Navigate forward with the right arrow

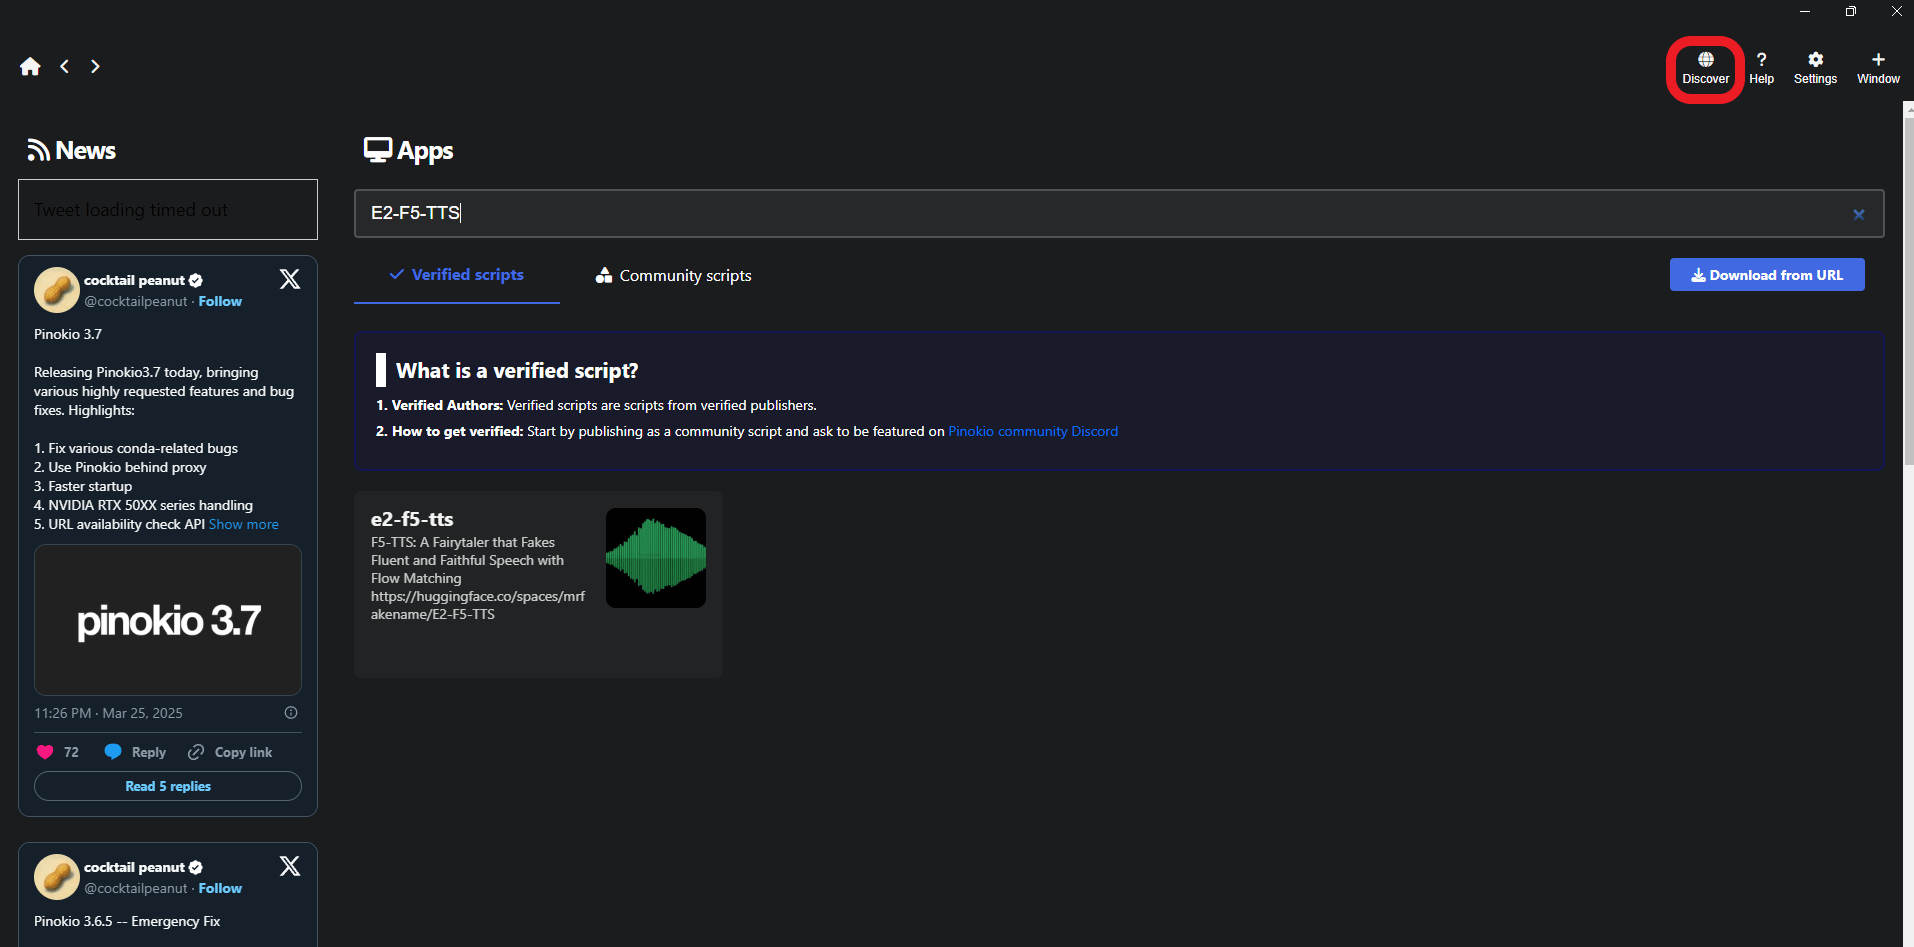pyautogui.click(x=95, y=66)
